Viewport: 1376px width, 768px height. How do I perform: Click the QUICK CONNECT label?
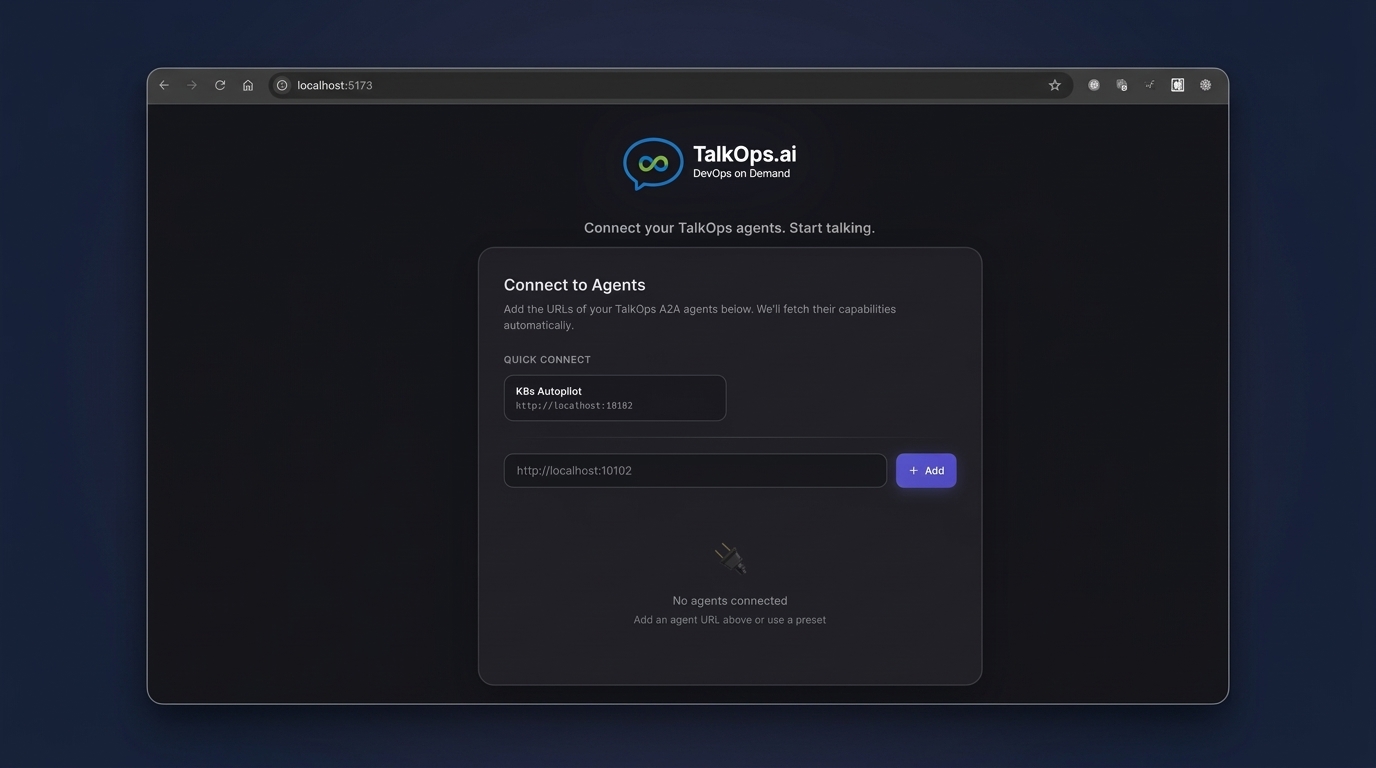click(x=547, y=360)
